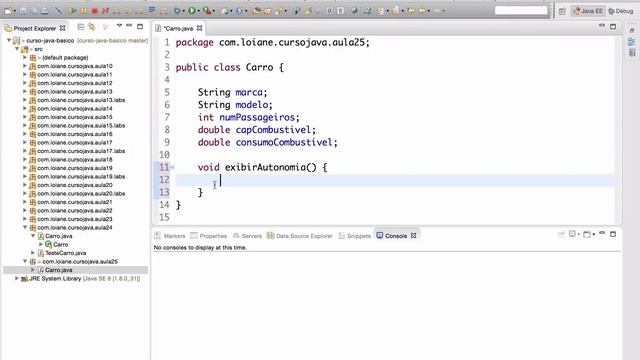The height and width of the screenshot is (360, 640).
Task: Open Project Explorer view menu arrow
Action: click(119, 26)
